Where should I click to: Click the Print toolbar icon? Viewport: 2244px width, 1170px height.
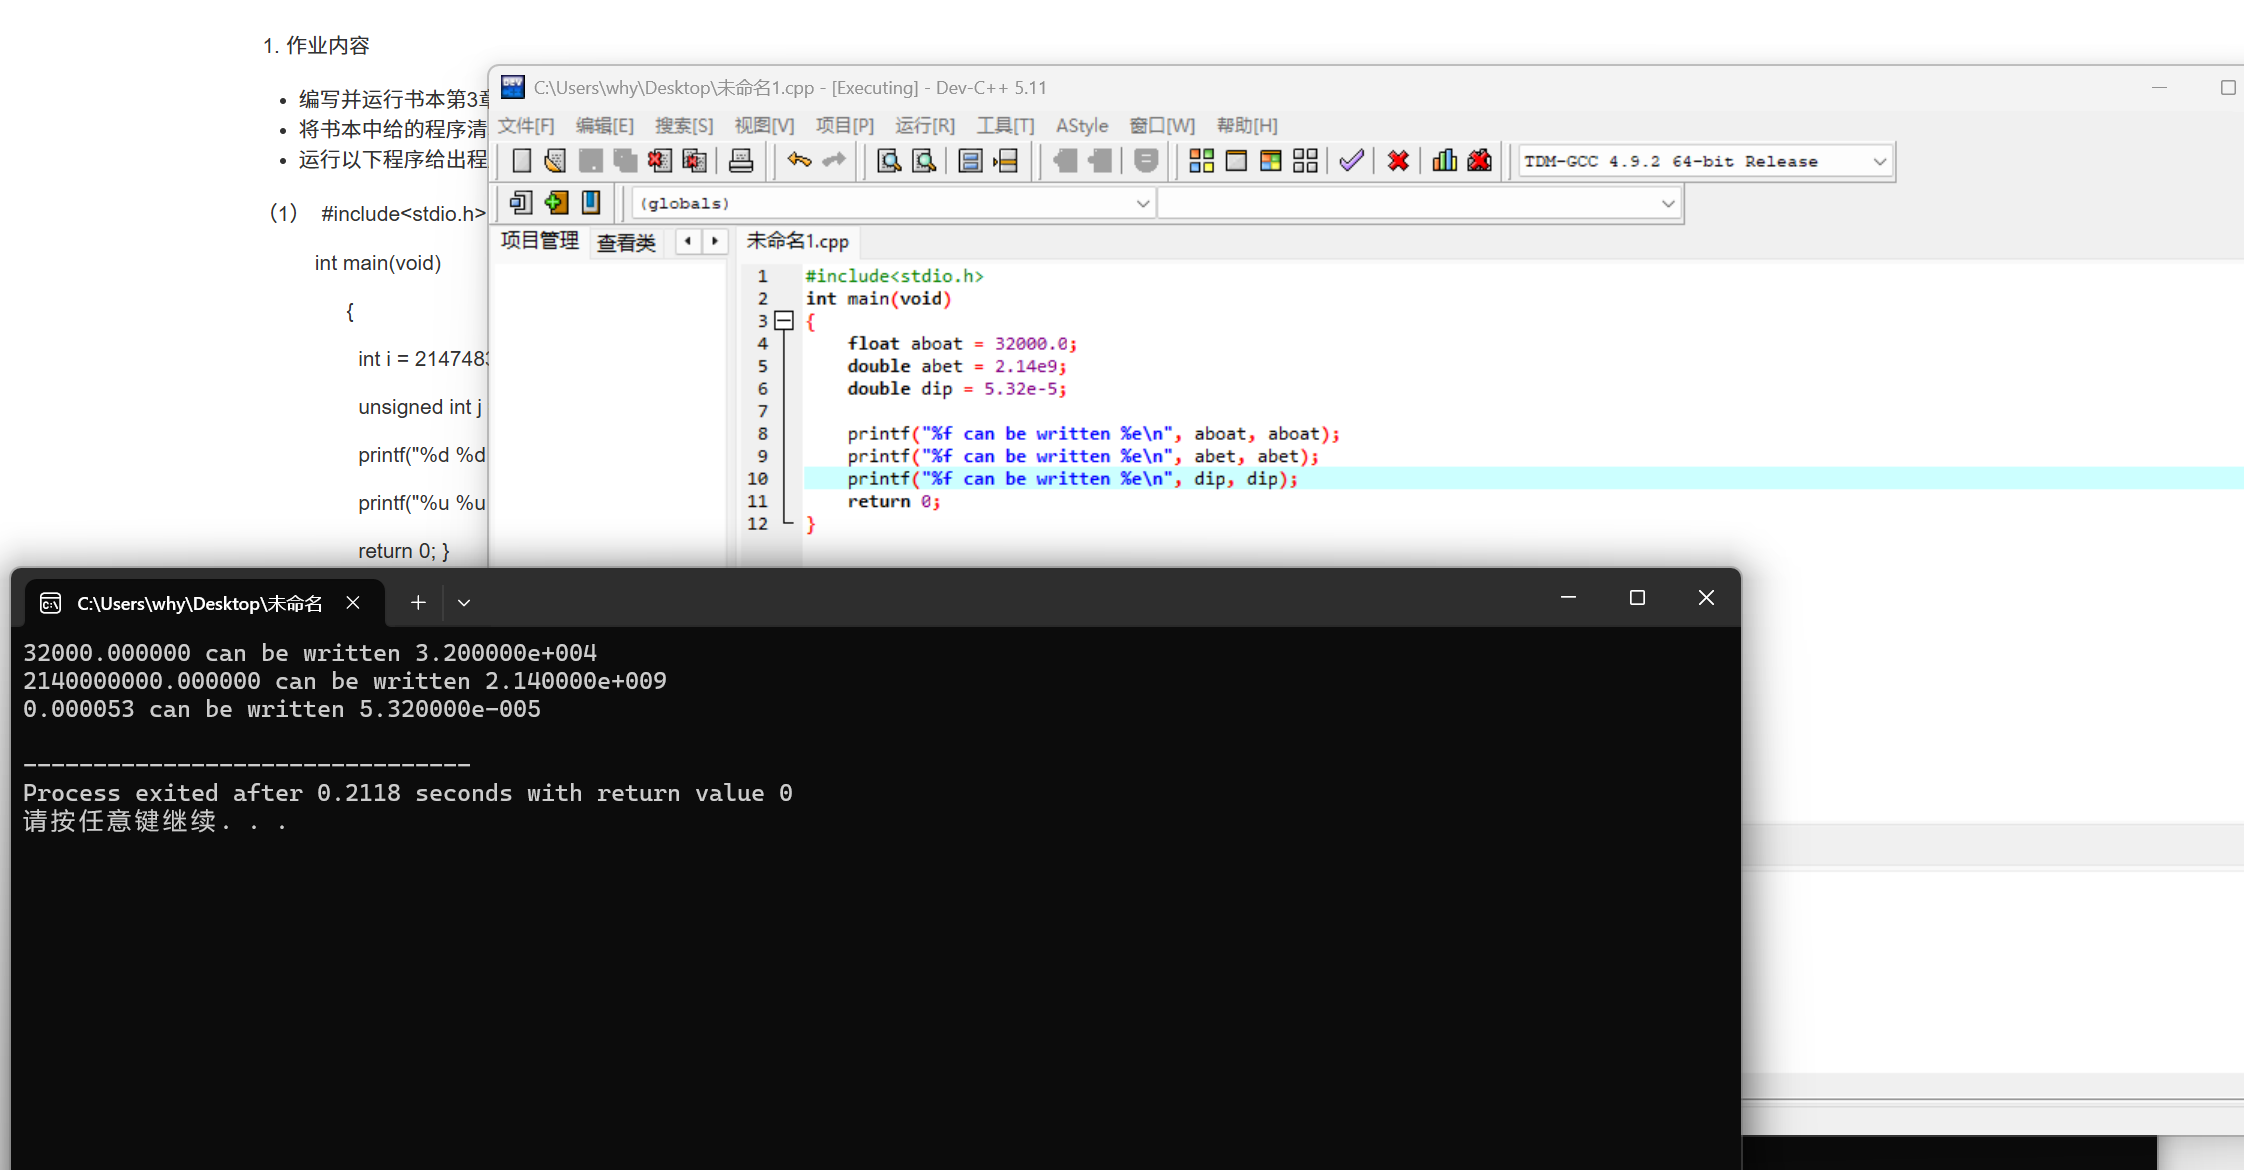741,161
